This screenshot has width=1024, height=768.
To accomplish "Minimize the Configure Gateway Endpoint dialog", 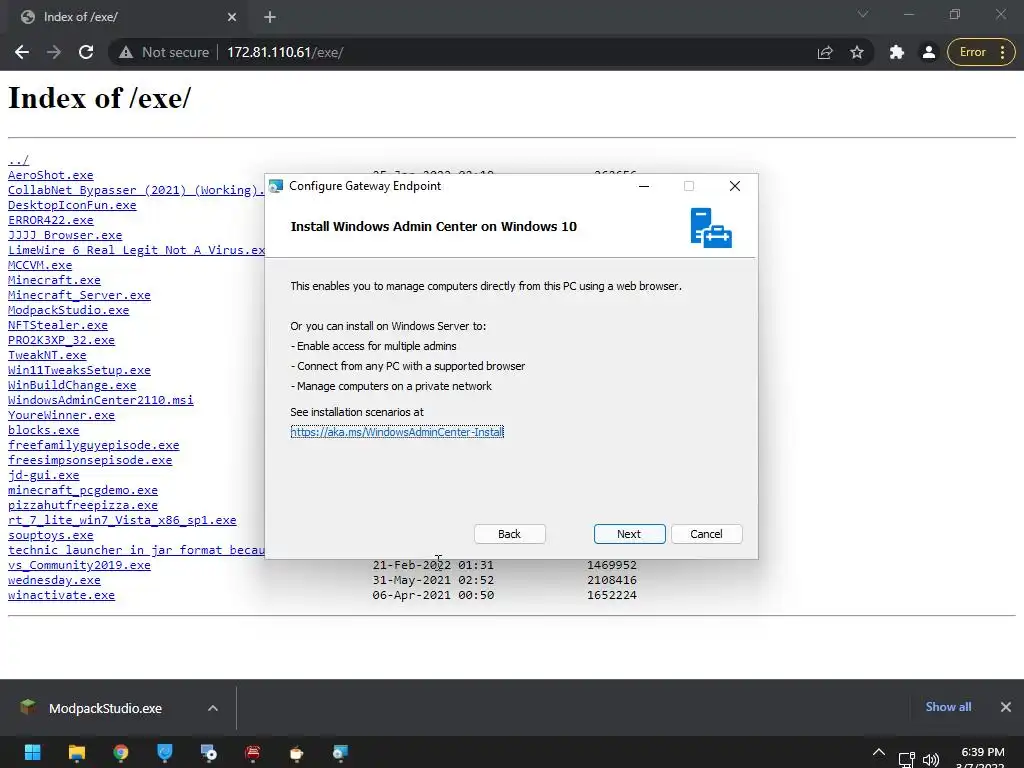I will click(644, 186).
